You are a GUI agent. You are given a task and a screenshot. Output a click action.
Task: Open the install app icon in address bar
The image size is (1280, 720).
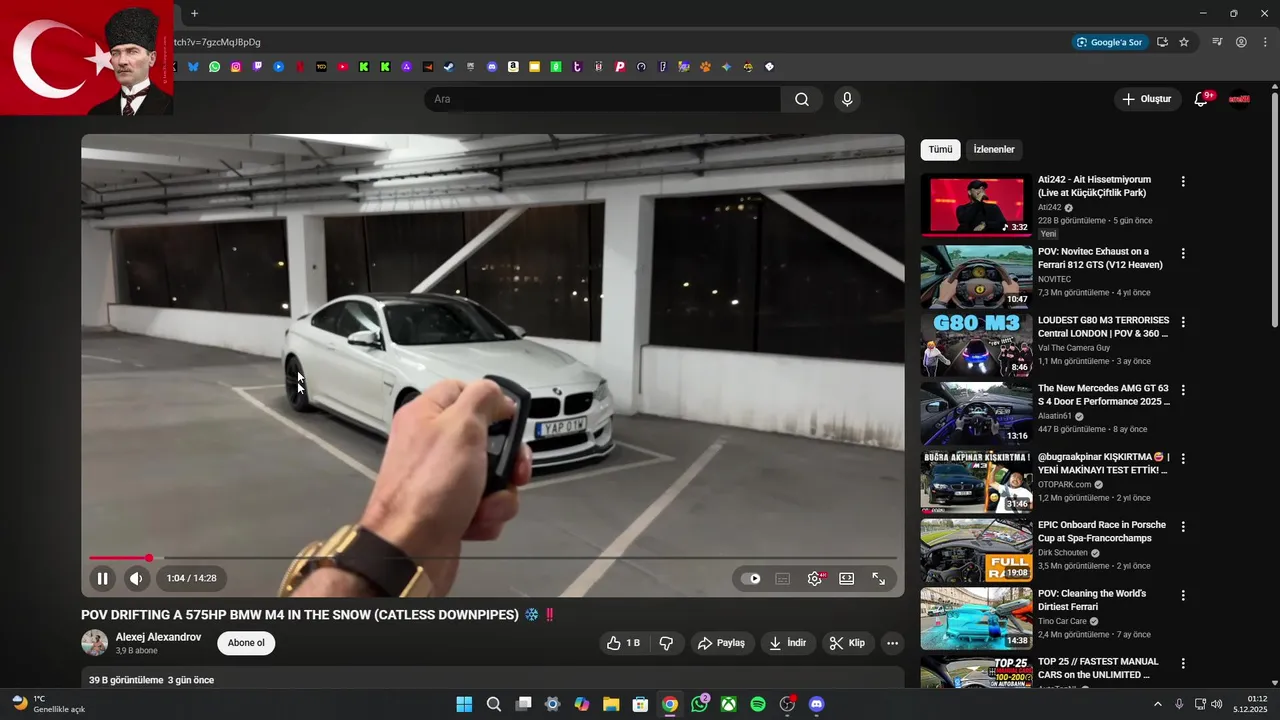coord(1162,42)
